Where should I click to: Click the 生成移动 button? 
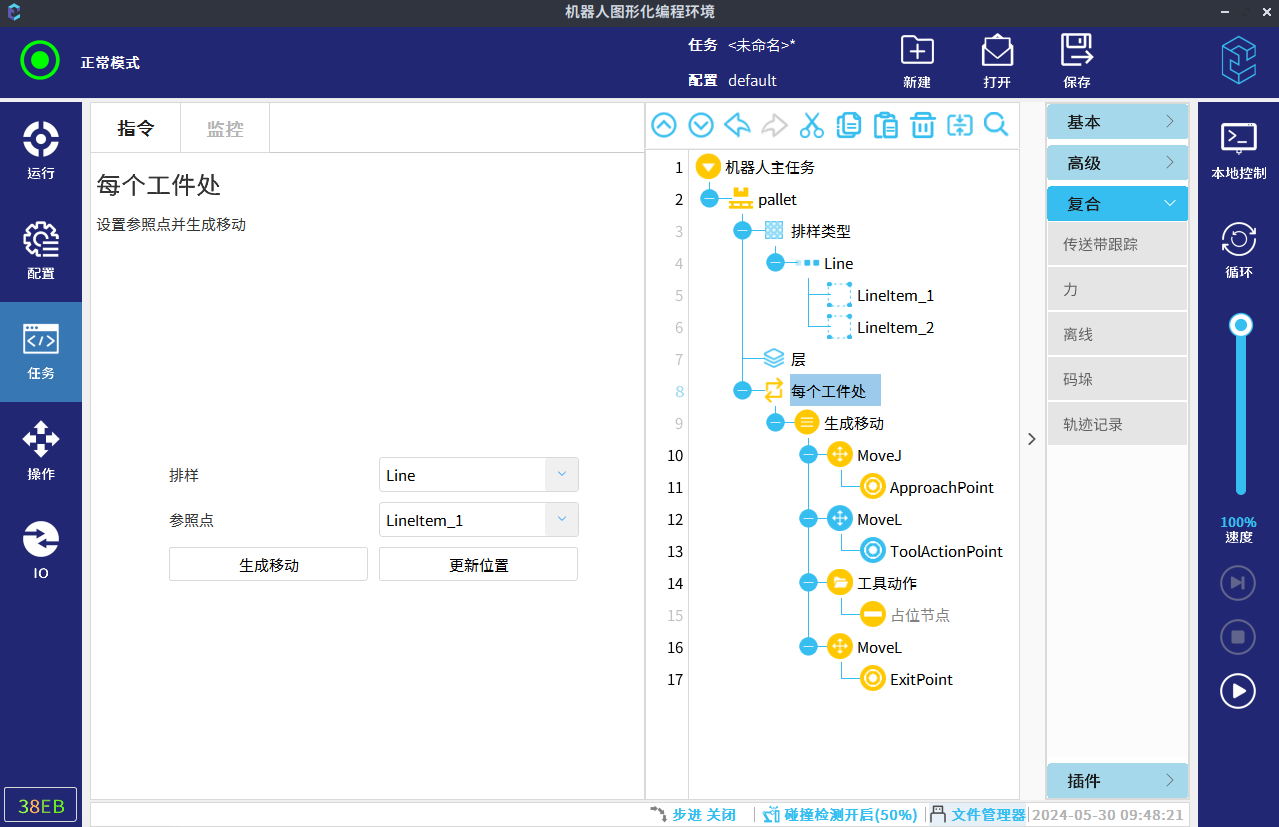click(268, 565)
